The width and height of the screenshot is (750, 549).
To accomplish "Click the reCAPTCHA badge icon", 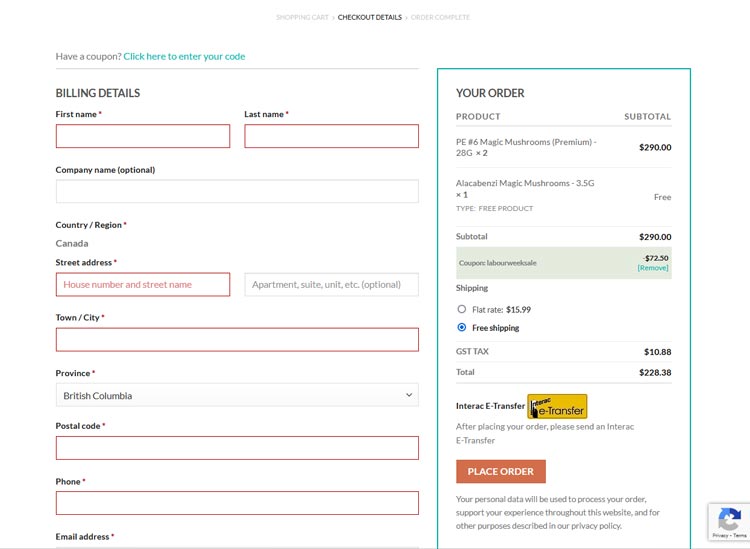I will pyautogui.click(x=727, y=519).
